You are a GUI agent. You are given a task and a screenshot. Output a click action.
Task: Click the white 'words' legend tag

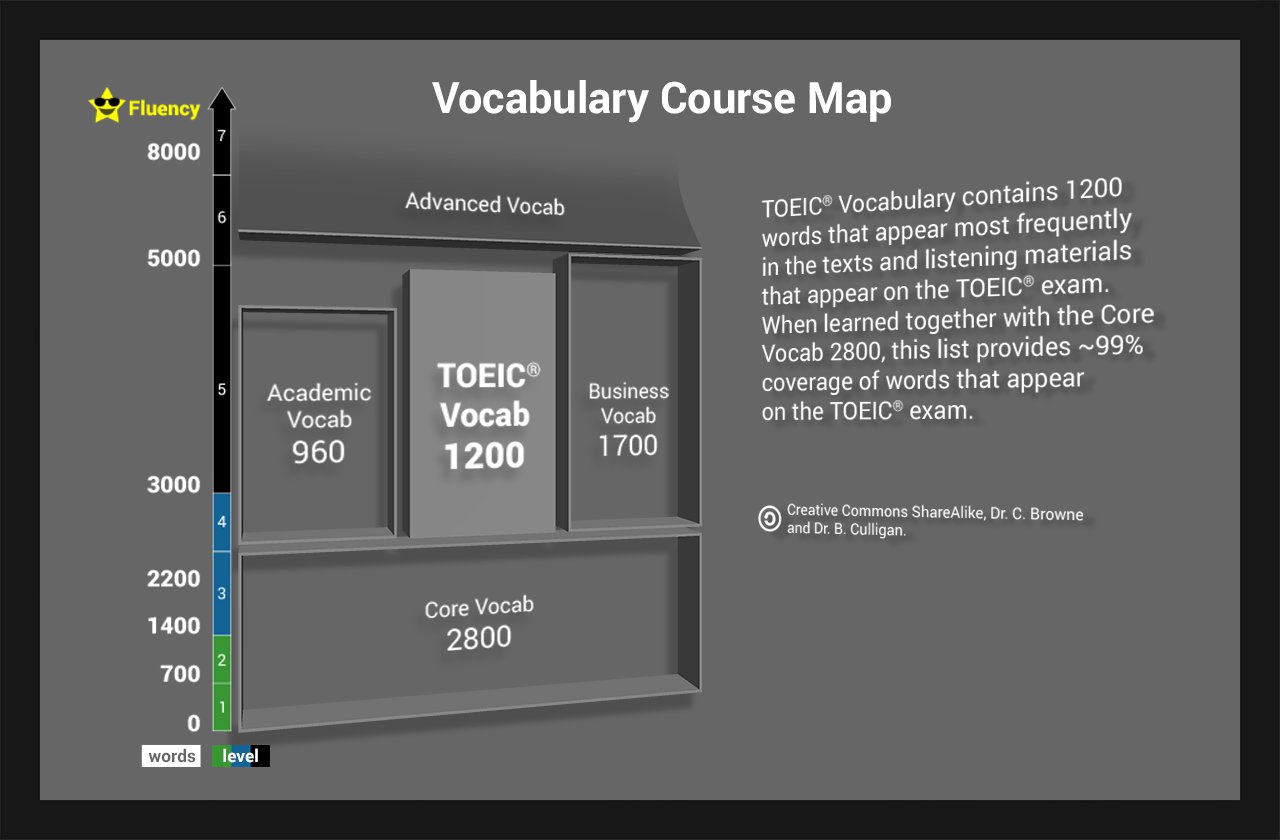click(x=171, y=756)
